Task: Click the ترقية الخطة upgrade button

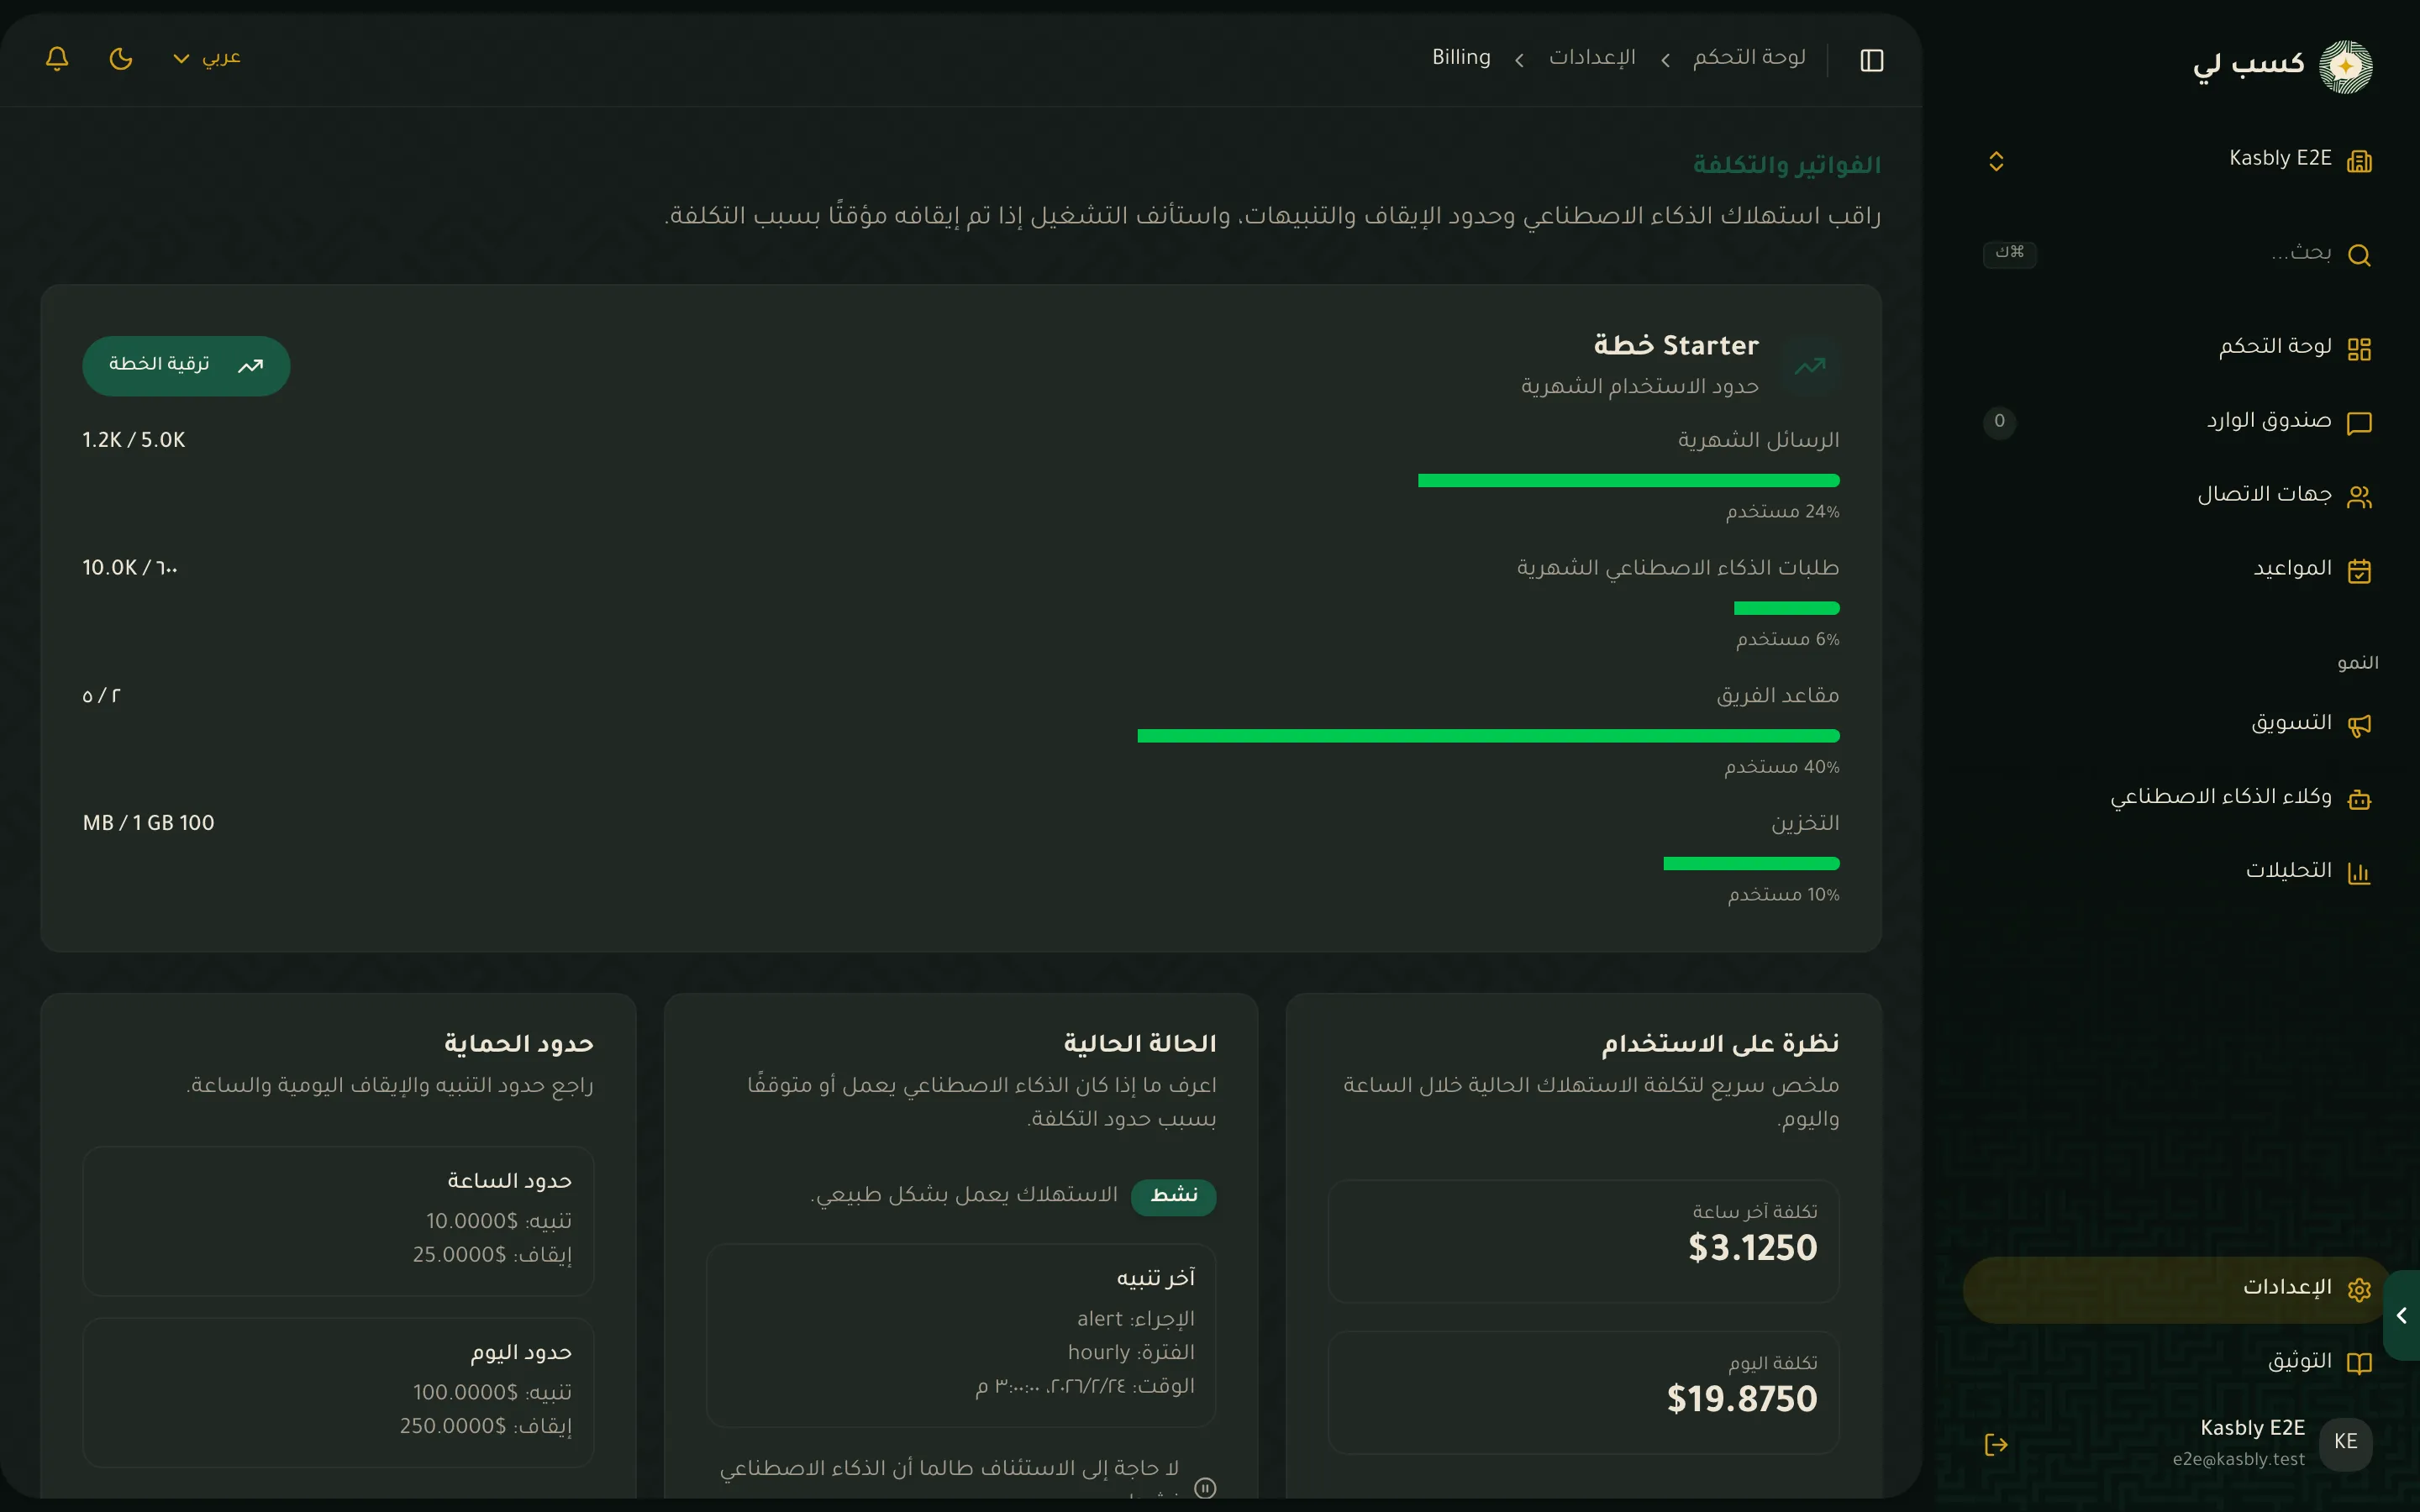Action: (x=186, y=365)
